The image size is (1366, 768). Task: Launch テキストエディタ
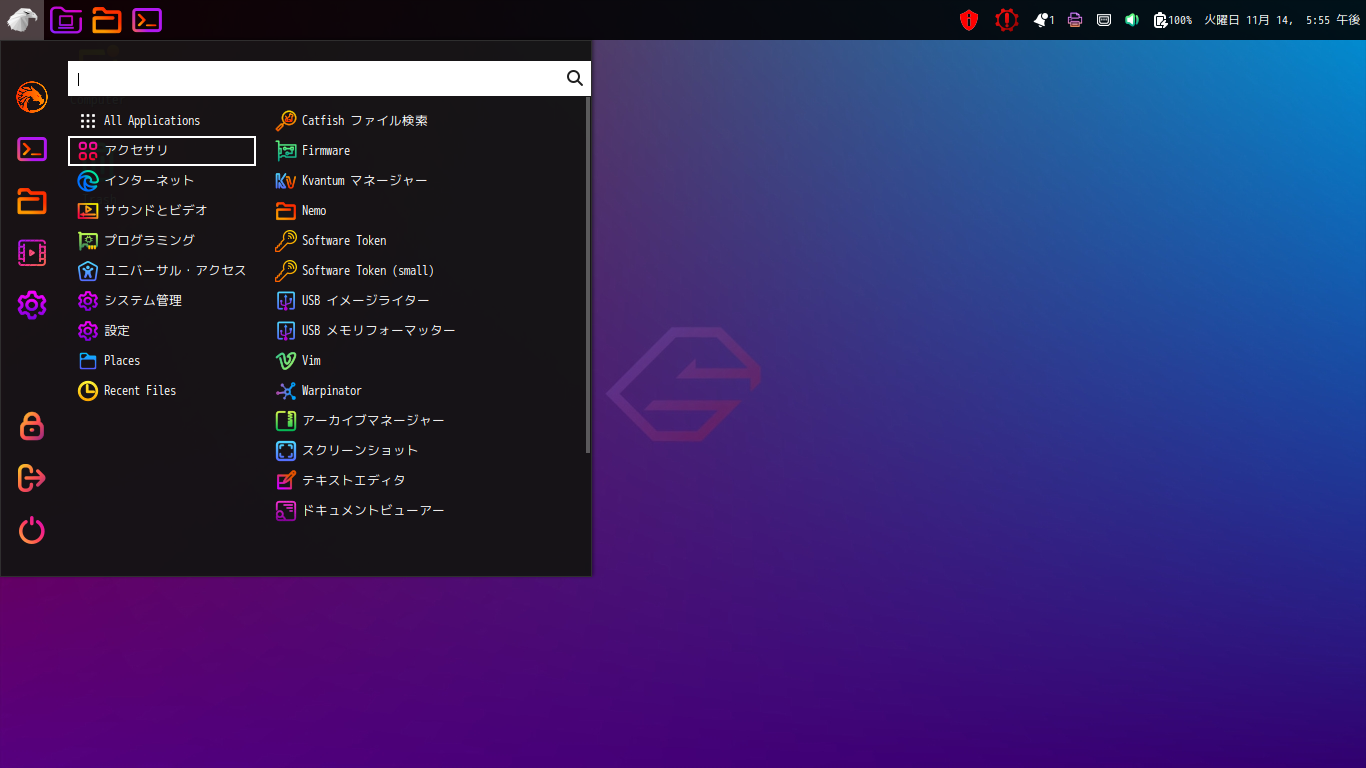coord(425,480)
